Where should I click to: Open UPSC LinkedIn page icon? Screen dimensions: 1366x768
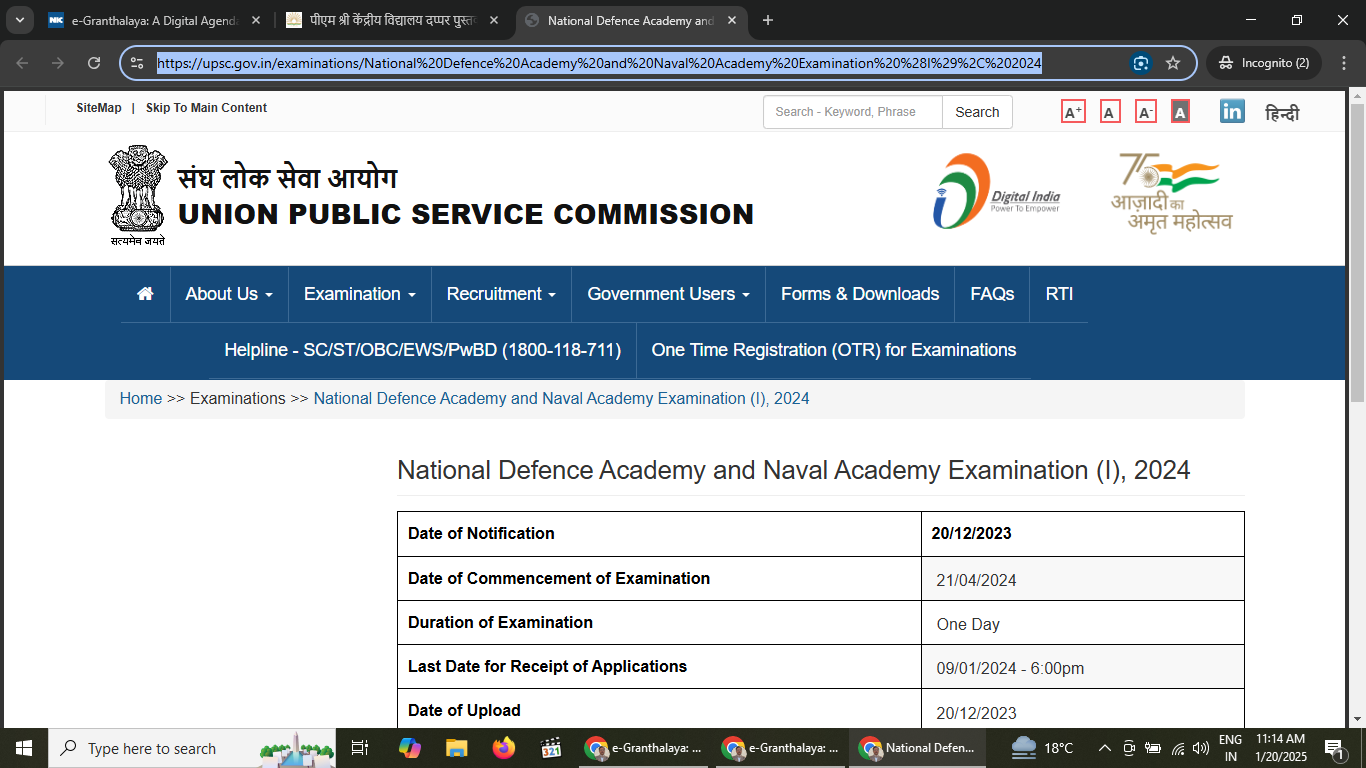click(1232, 111)
